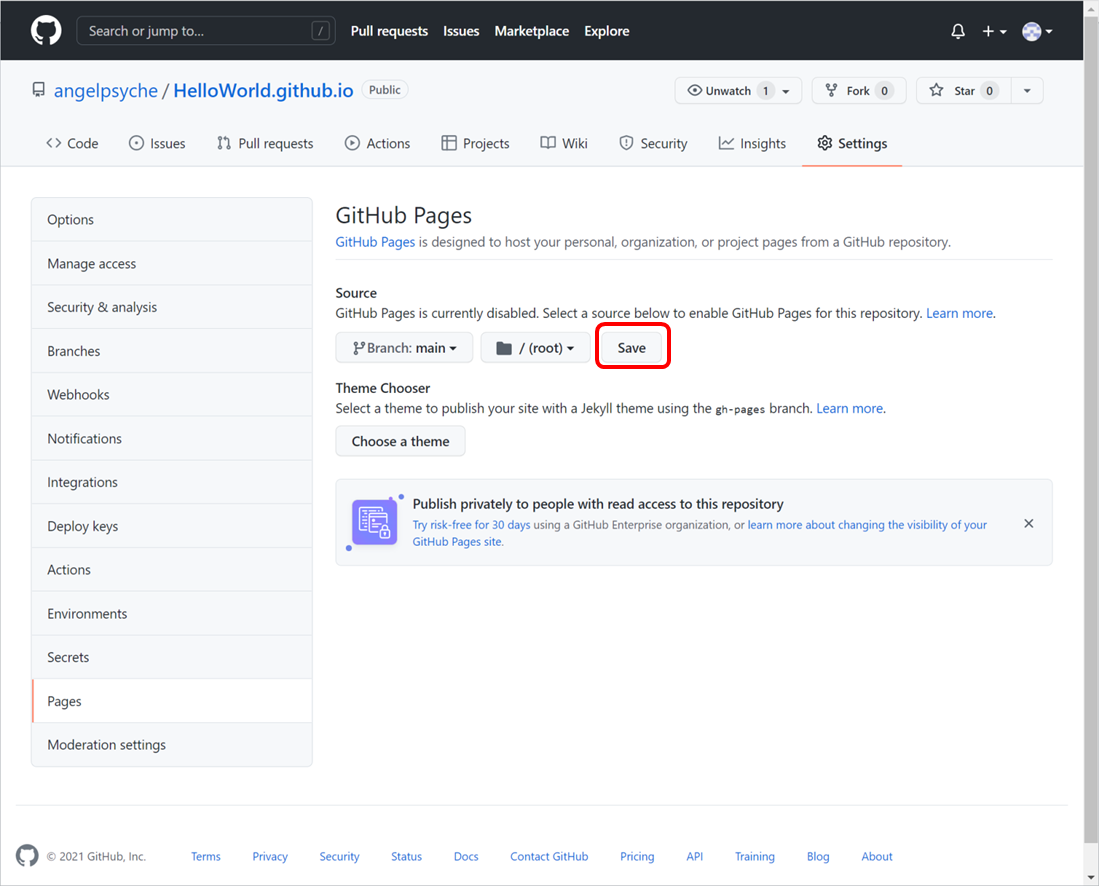1099x886 pixels.
Task: Switch to the Insights tab
Action: [752, 143]
